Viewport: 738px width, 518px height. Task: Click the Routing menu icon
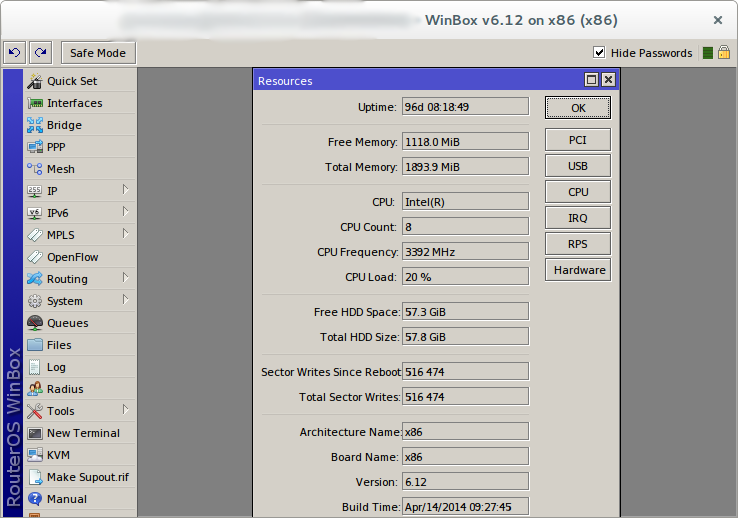pos(35,279)
